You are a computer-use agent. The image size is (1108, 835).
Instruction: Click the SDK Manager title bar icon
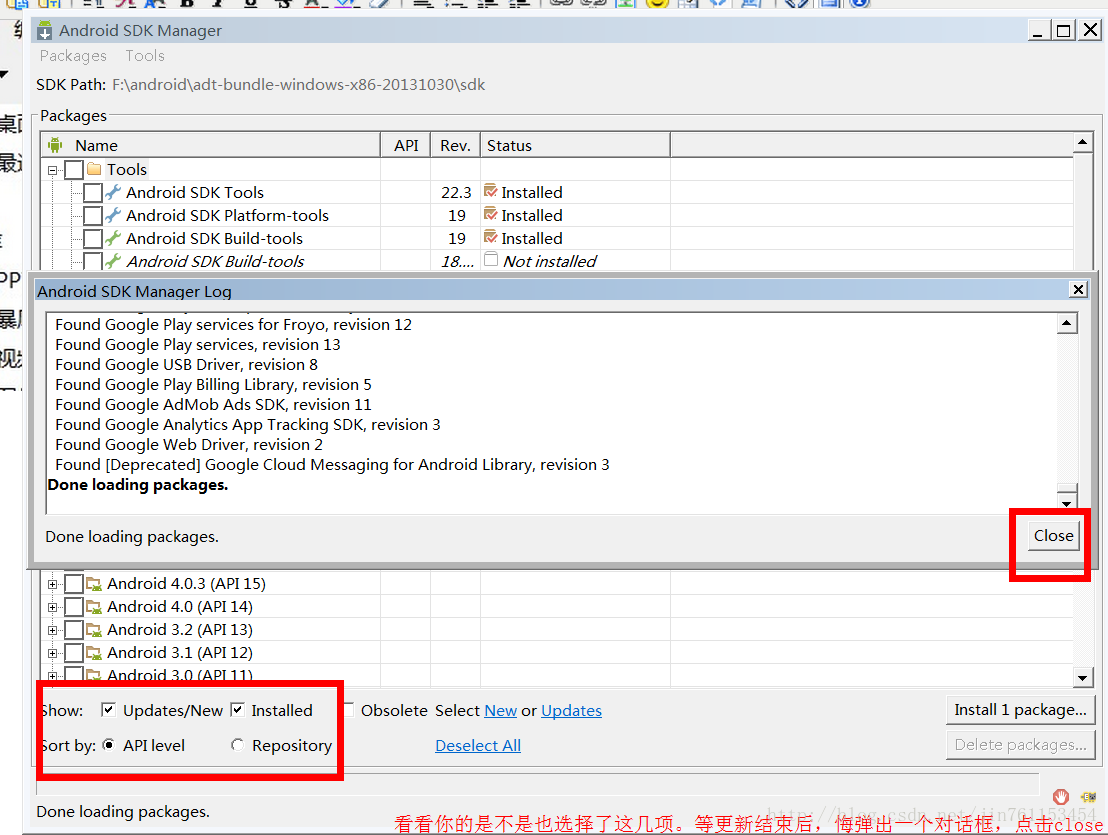point(45,30)
